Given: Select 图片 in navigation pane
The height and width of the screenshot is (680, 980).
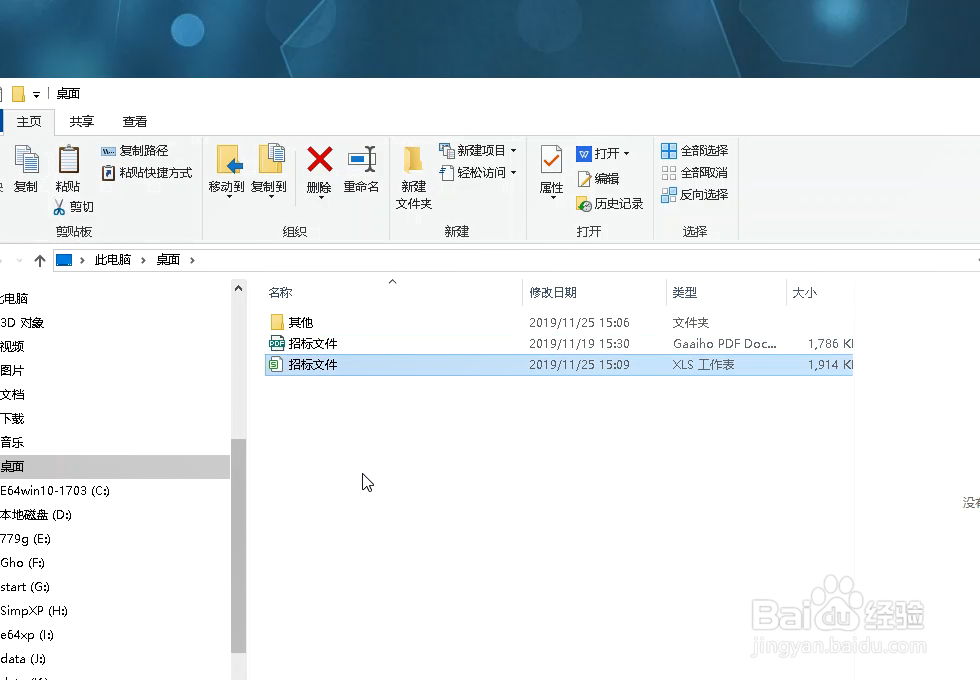Looking at the screenshot, I should coord(12,371).
